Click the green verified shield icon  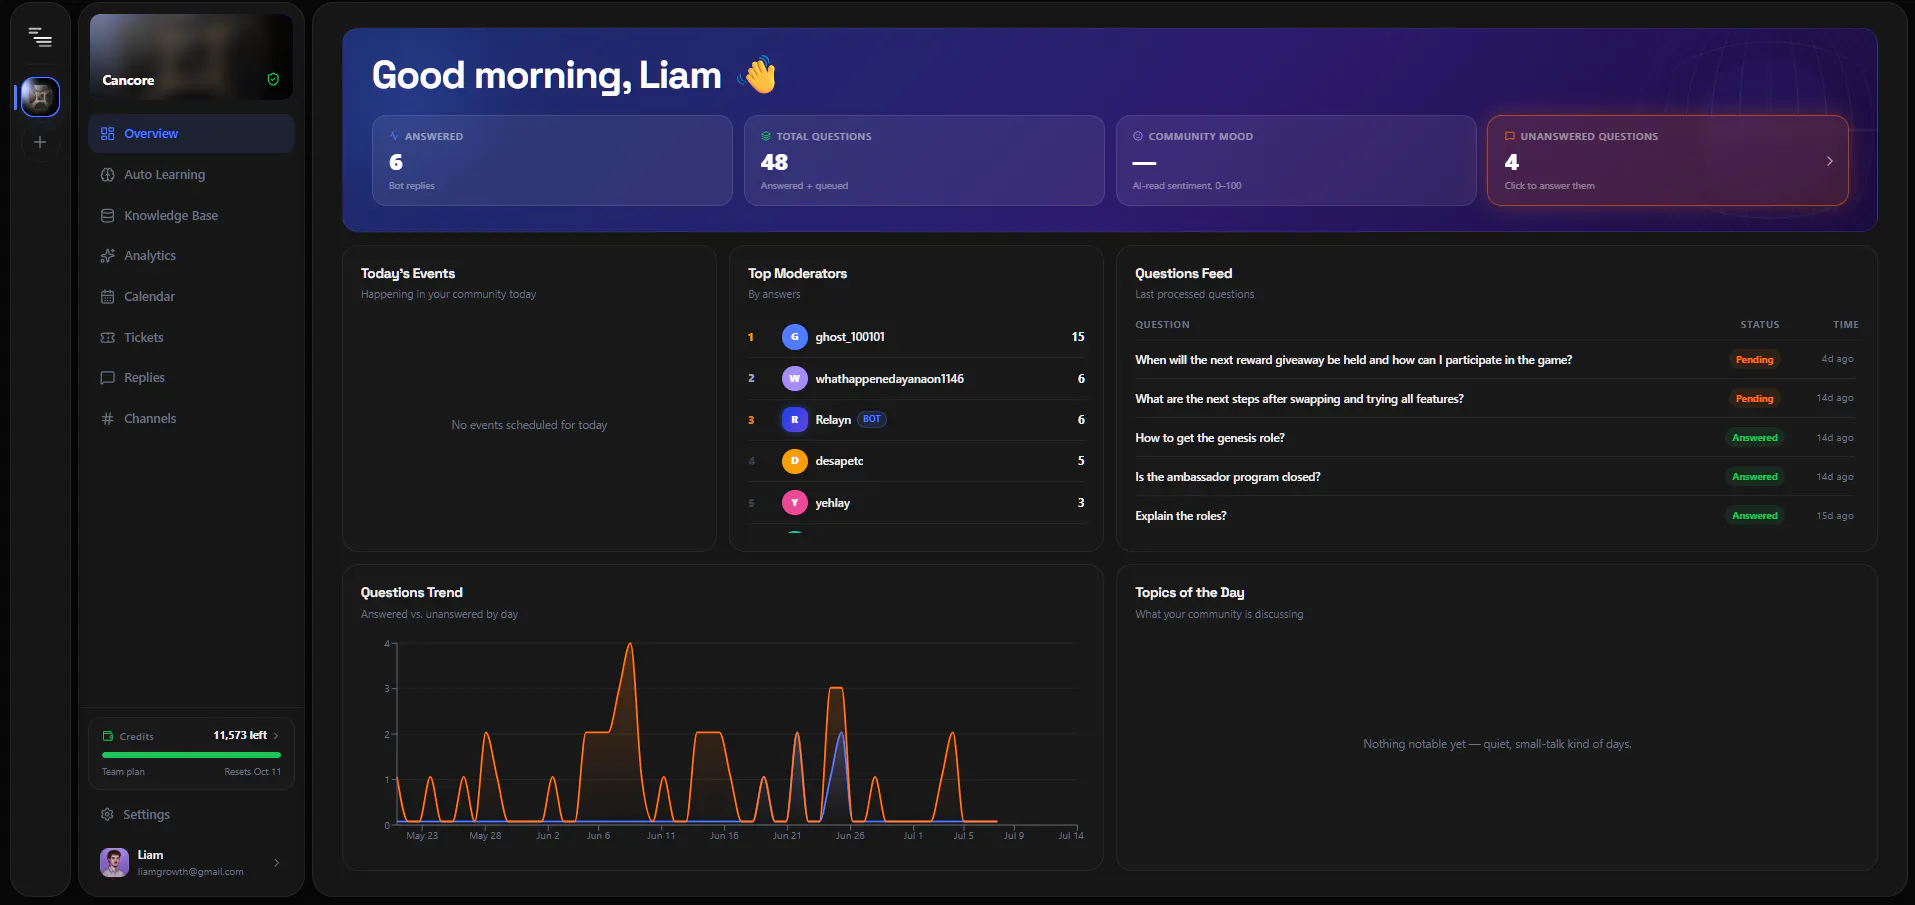pos(273,79)
